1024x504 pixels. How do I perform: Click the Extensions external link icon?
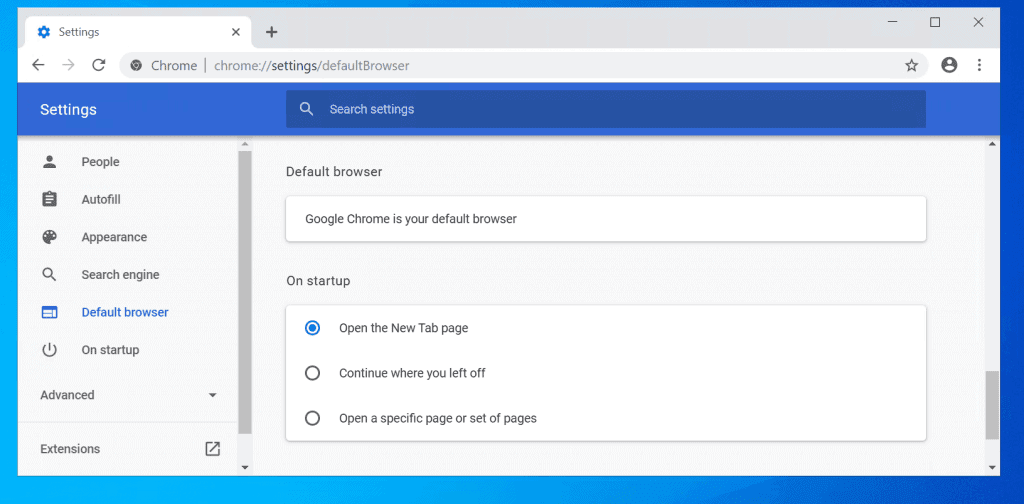pyautogui.click(x=213, y=449)
